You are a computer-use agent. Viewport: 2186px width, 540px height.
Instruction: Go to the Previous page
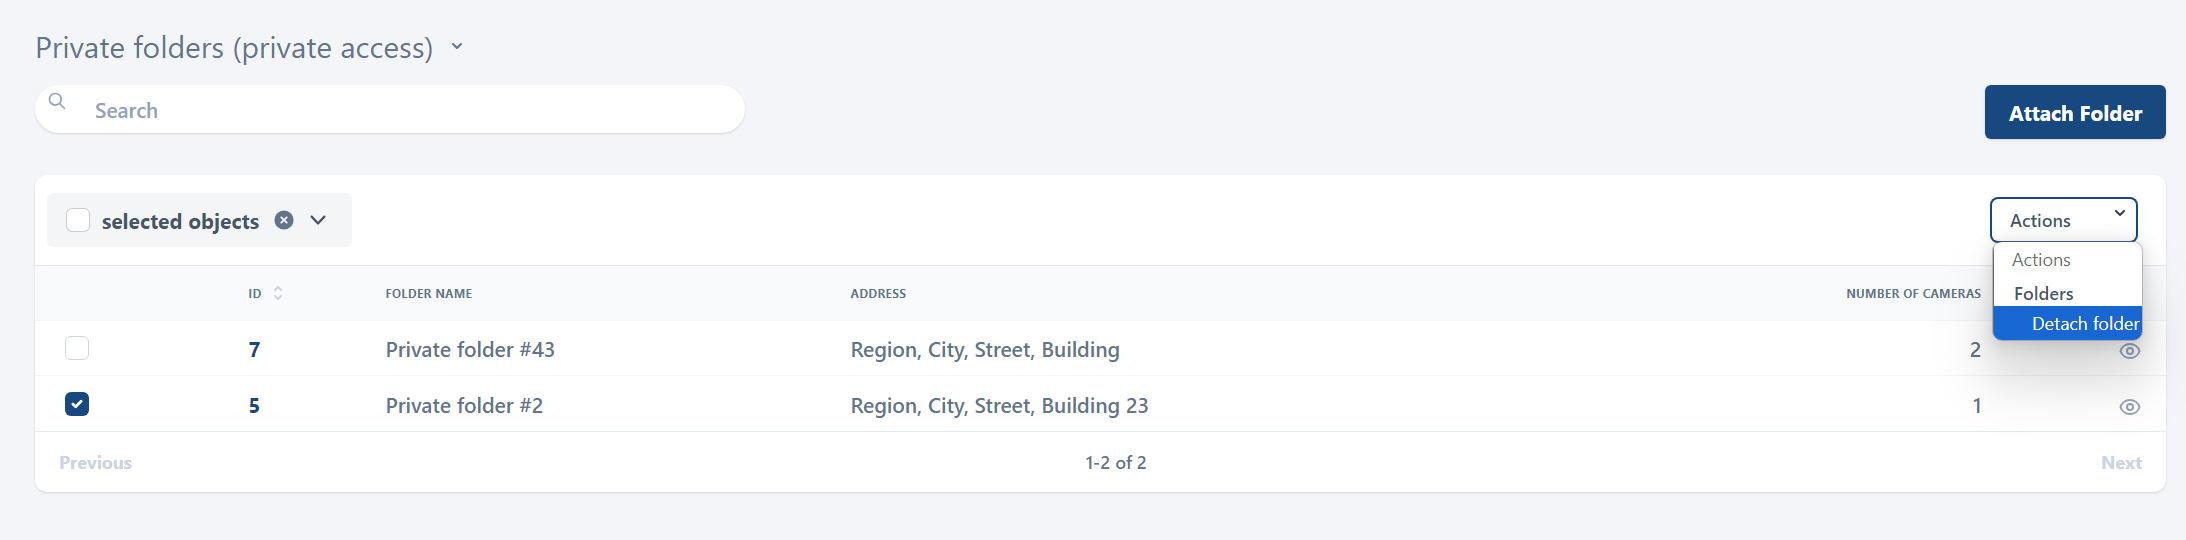pyautogui.click(x=96, y=463)
